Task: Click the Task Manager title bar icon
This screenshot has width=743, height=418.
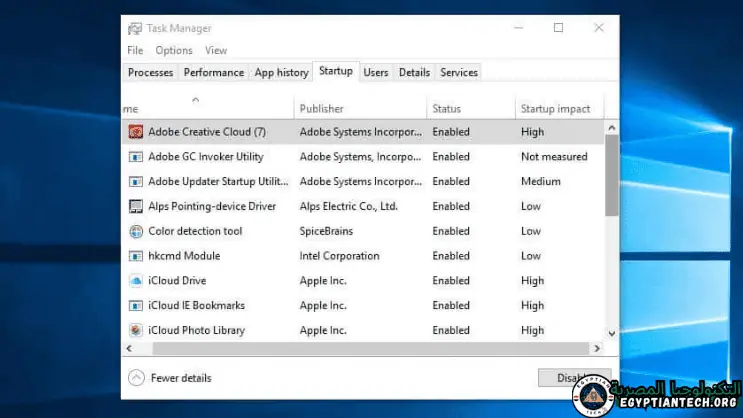Action: (135, 28)
